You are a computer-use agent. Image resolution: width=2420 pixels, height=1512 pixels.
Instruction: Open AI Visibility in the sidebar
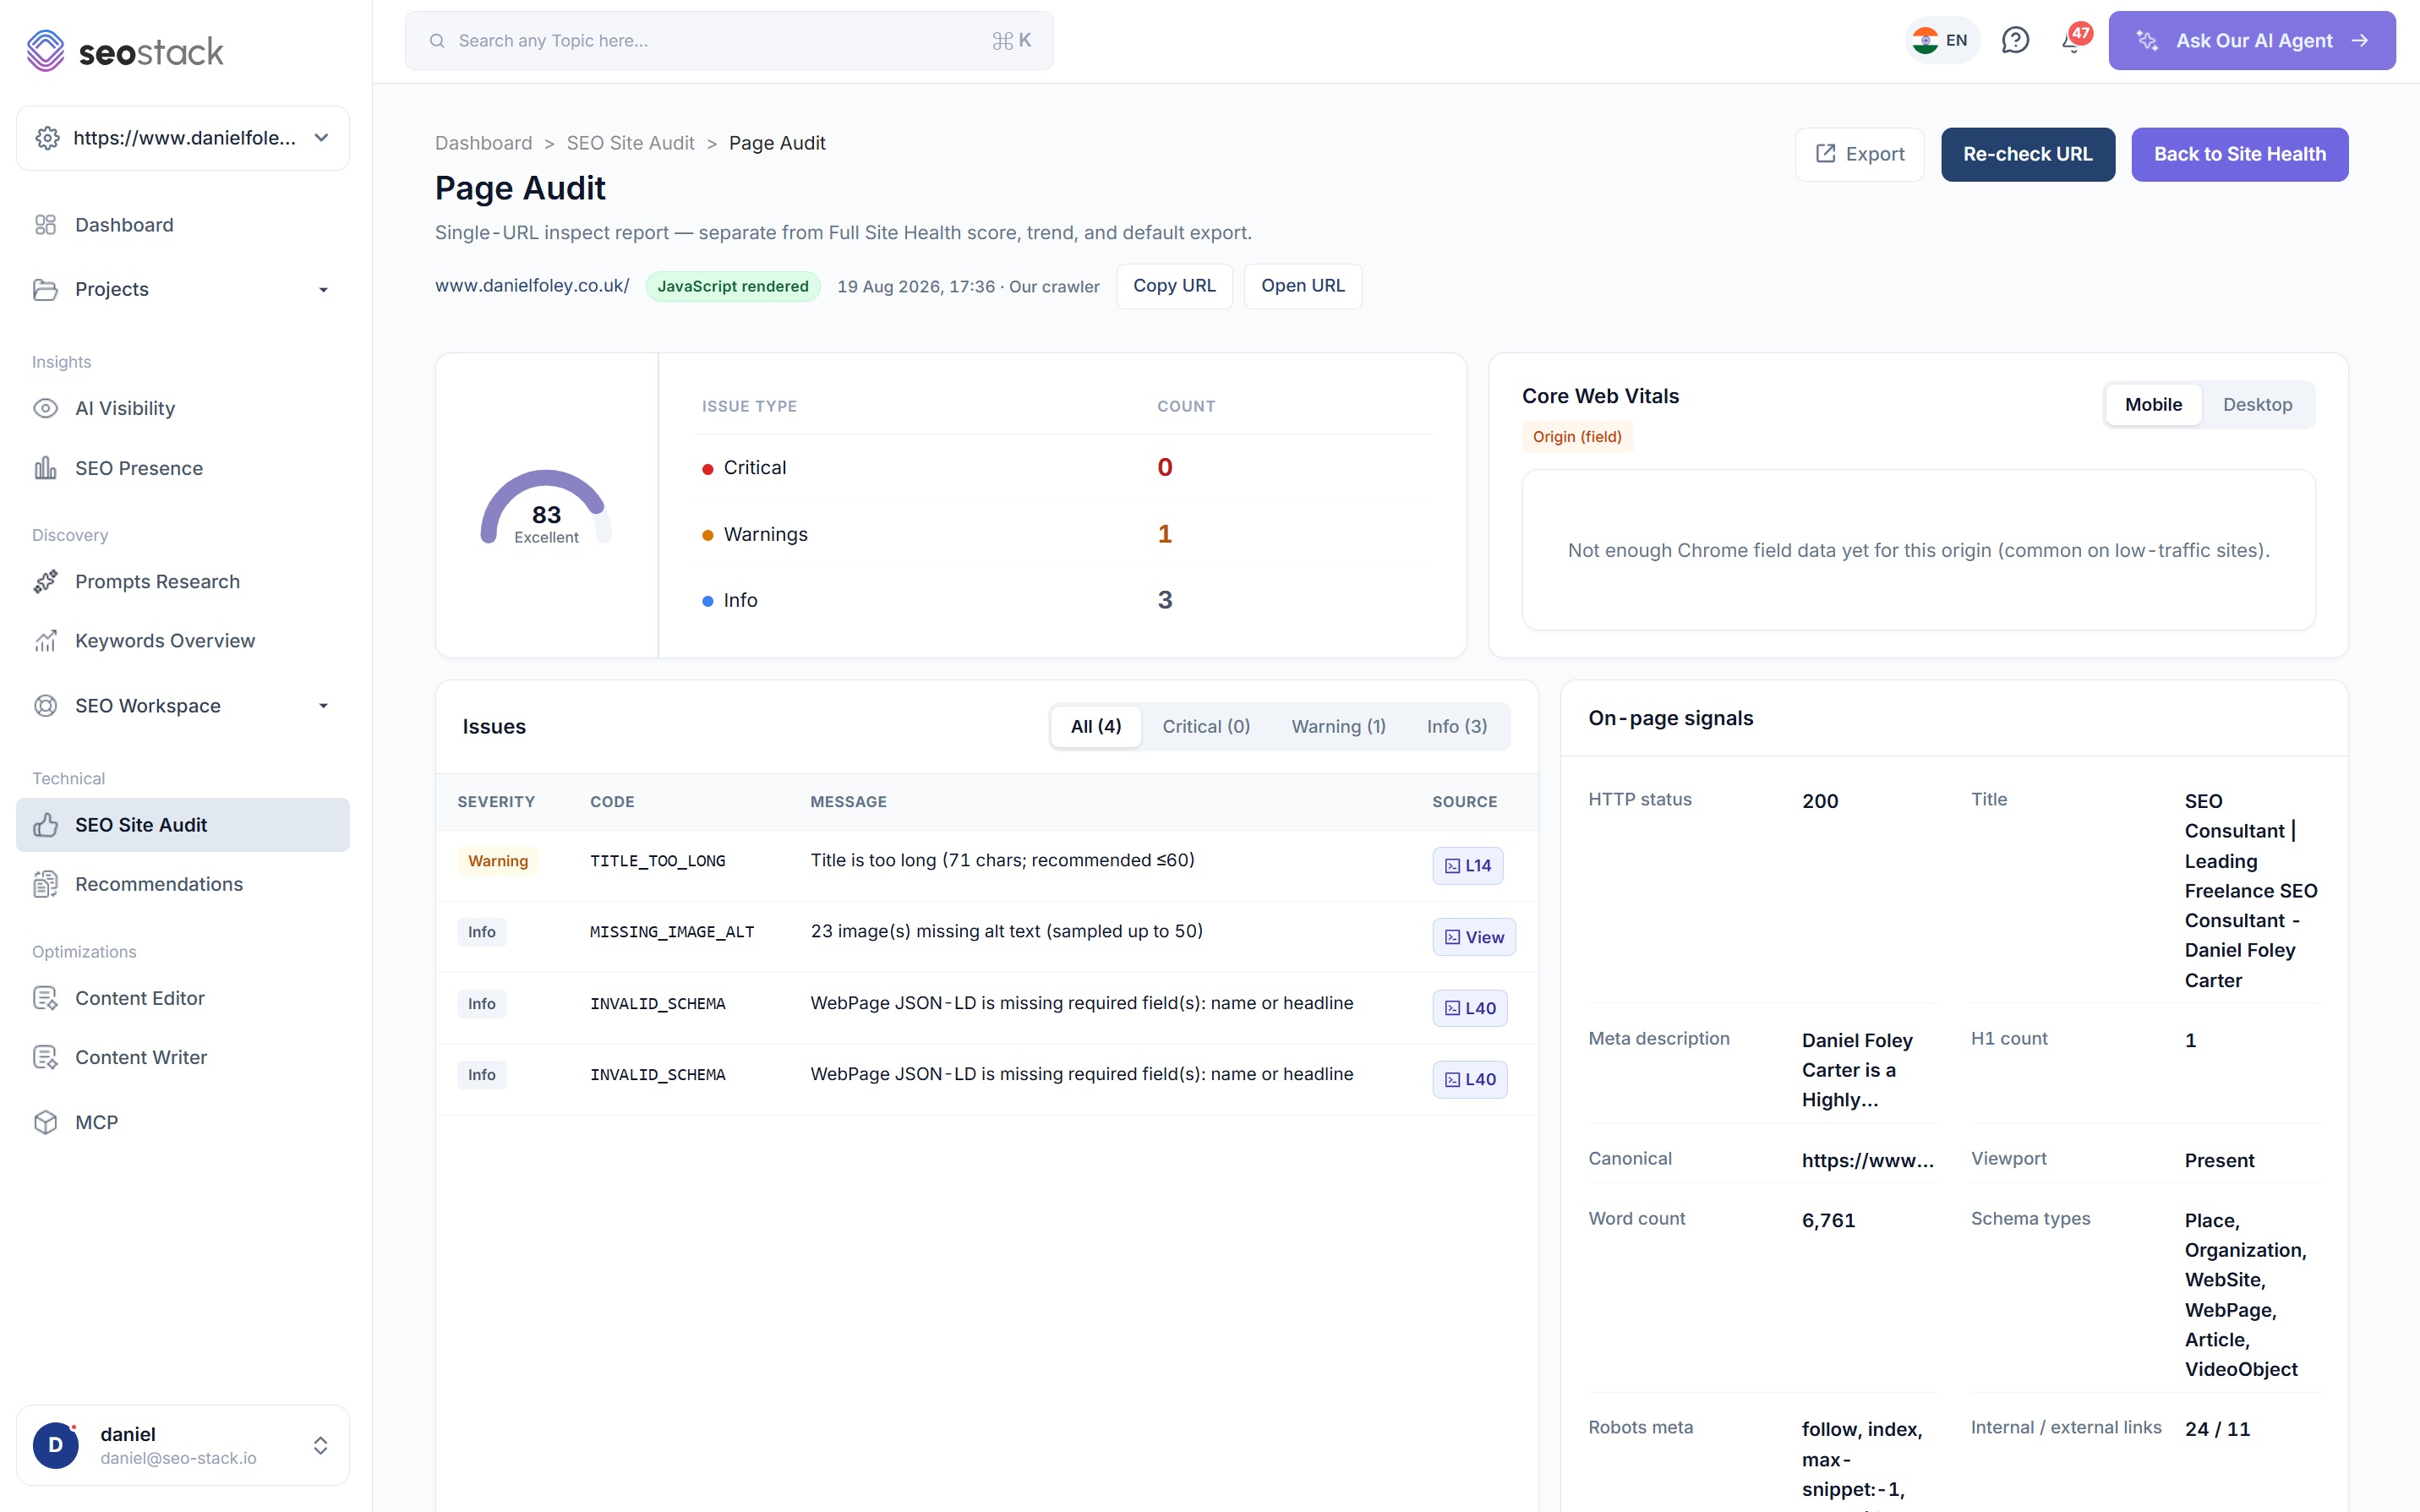(x=183, y=408)
